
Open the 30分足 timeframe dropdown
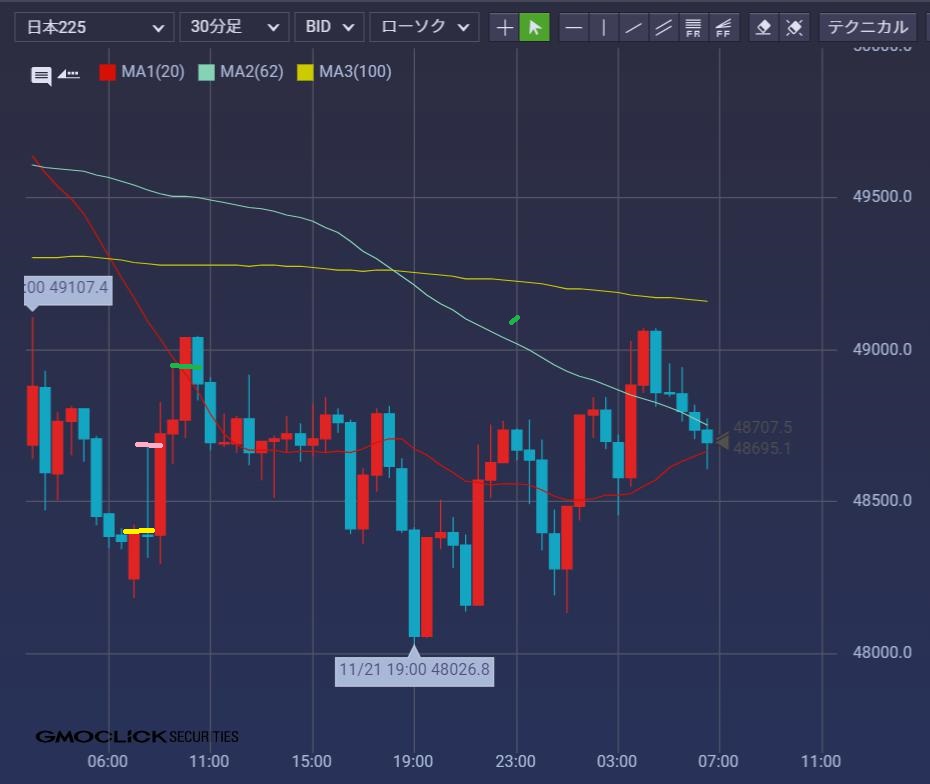tap(233, 27)
